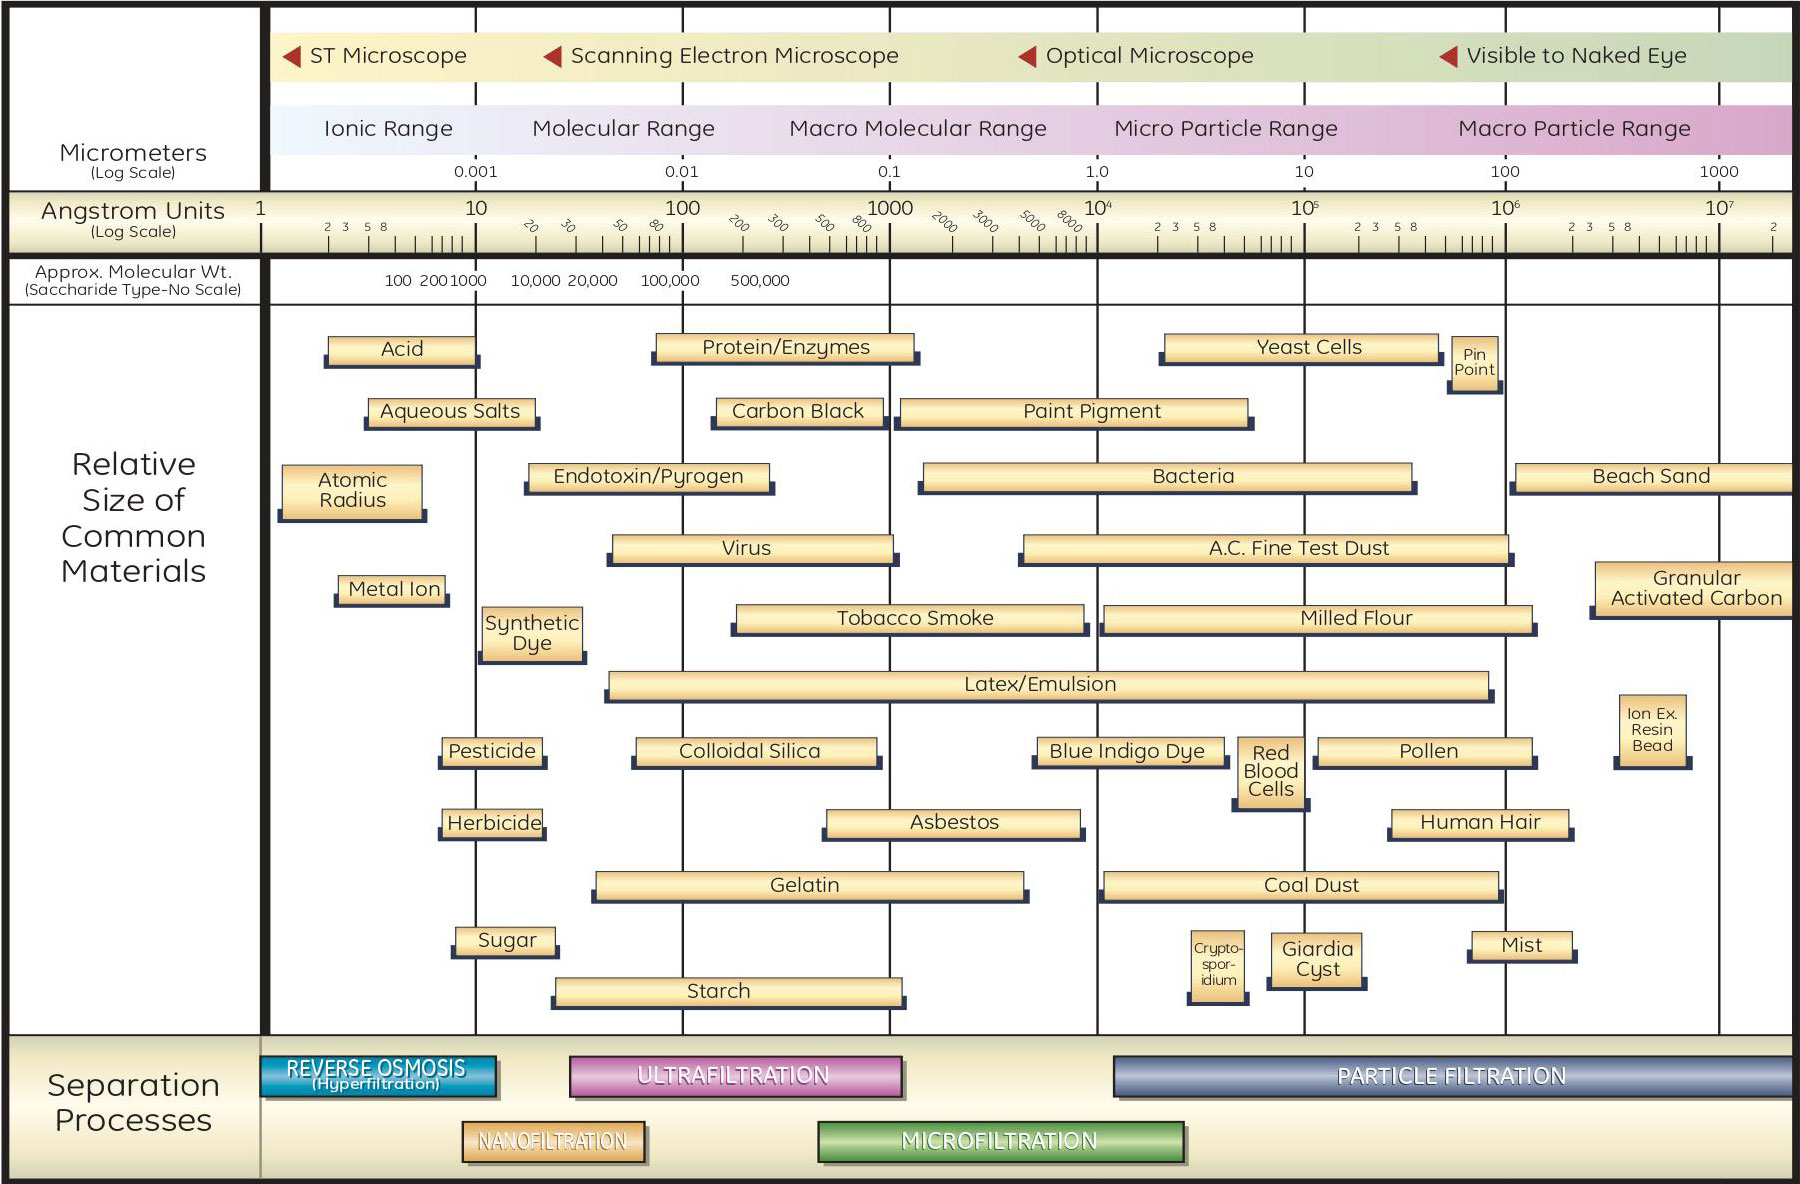Screen dimensions: 1800x1184
Task: Select the Reverse Osmosis bar
Action: (378, 1076)
